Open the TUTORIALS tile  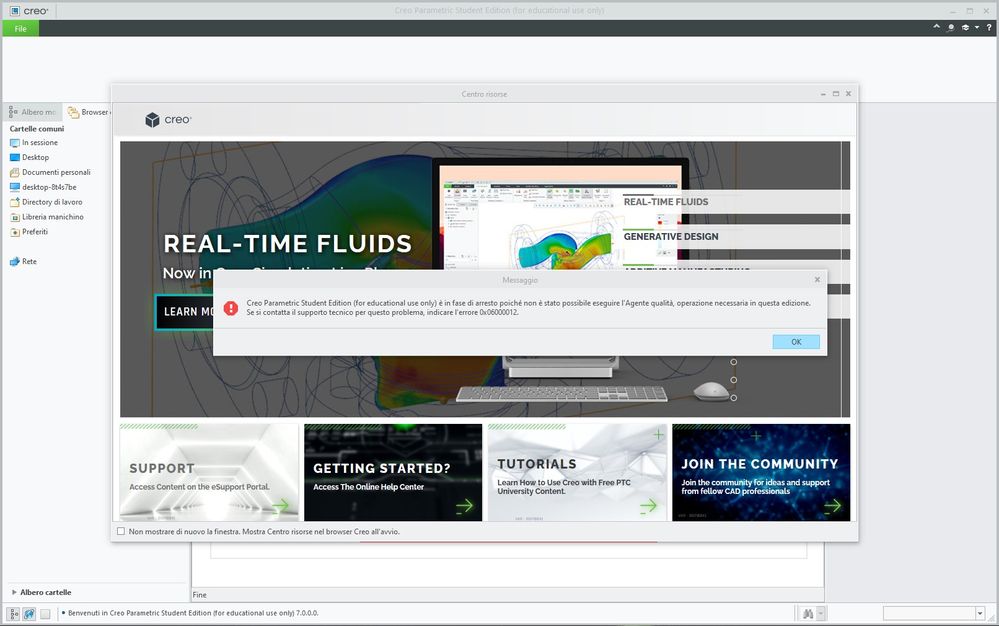coord(577,473)
